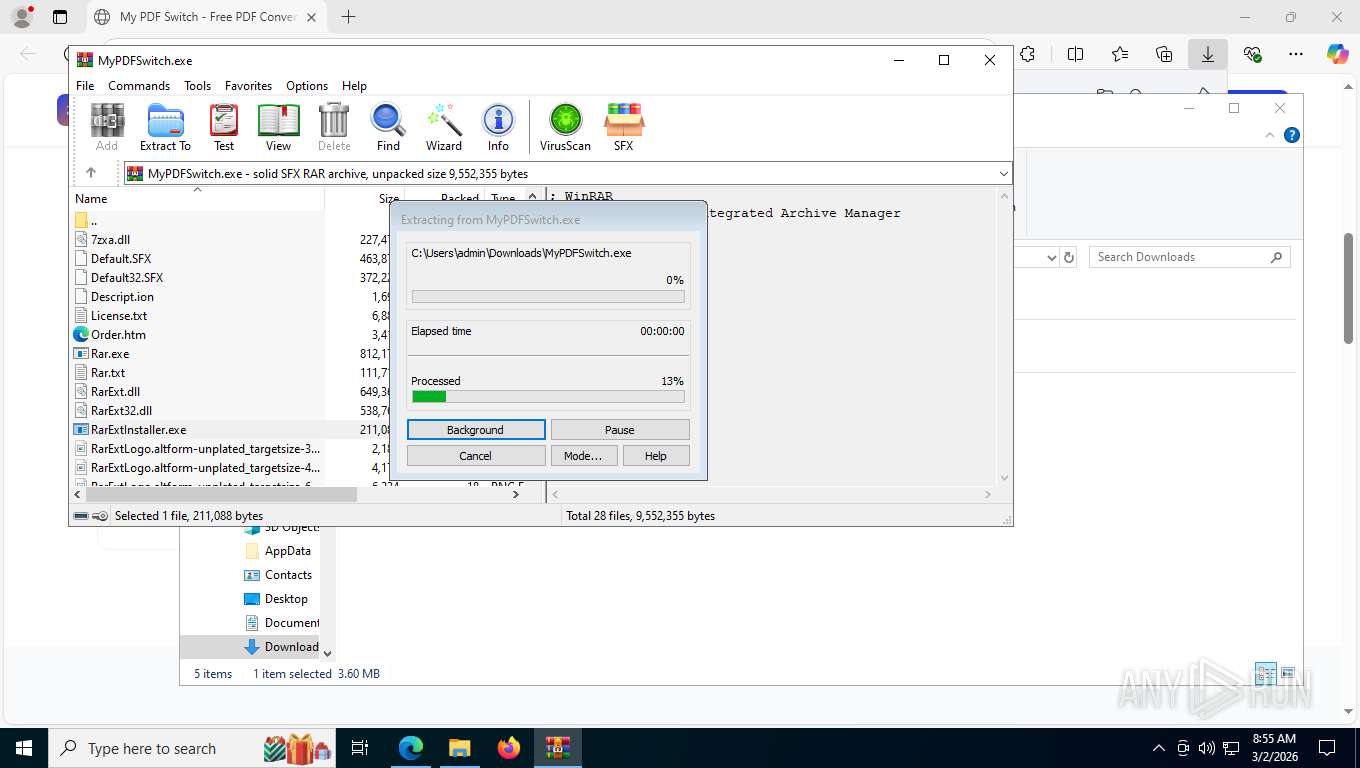Image resolution: width=1360 pixels, height=768 pixels.
Task: Open the WinRAR Help menu
Action: [354, 86]
